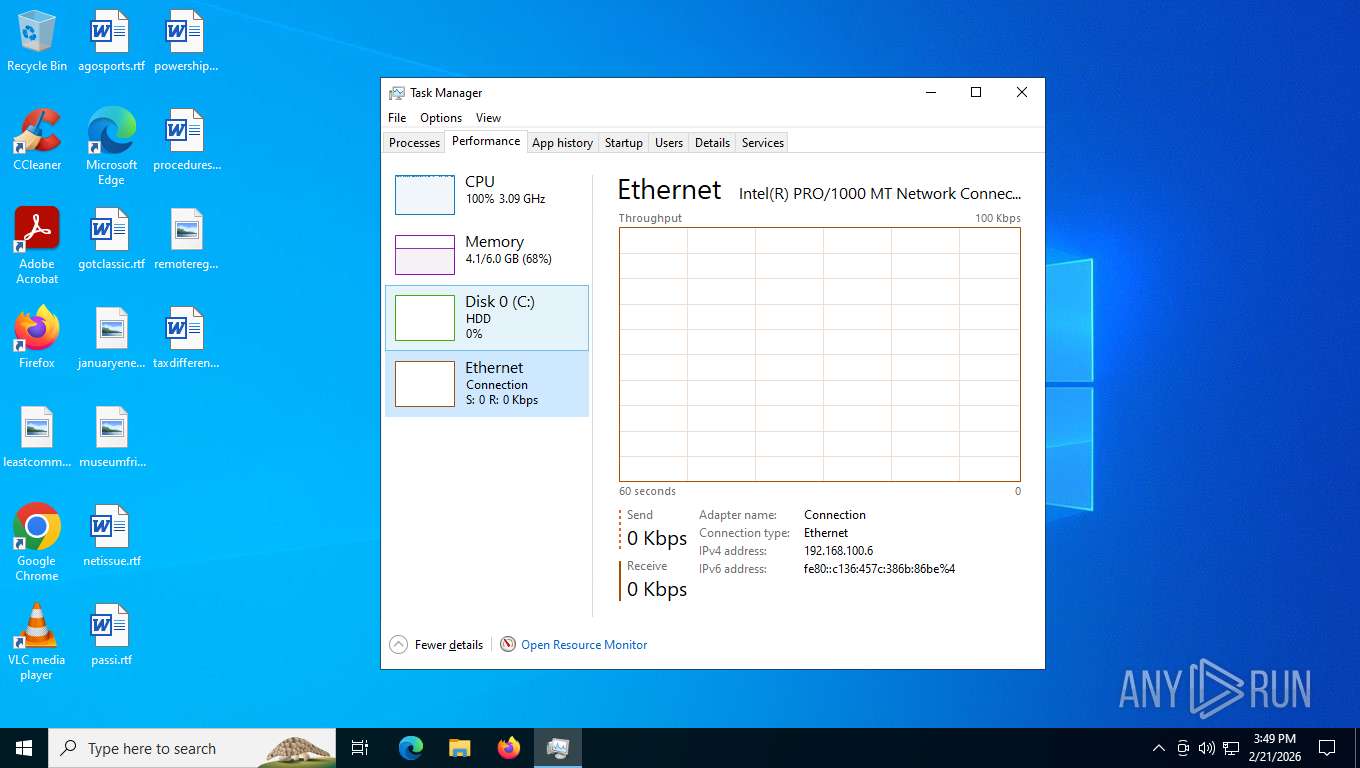Select the Ethernet performance item
This screenshot has height=768, width=1360.
pos(487,384)
